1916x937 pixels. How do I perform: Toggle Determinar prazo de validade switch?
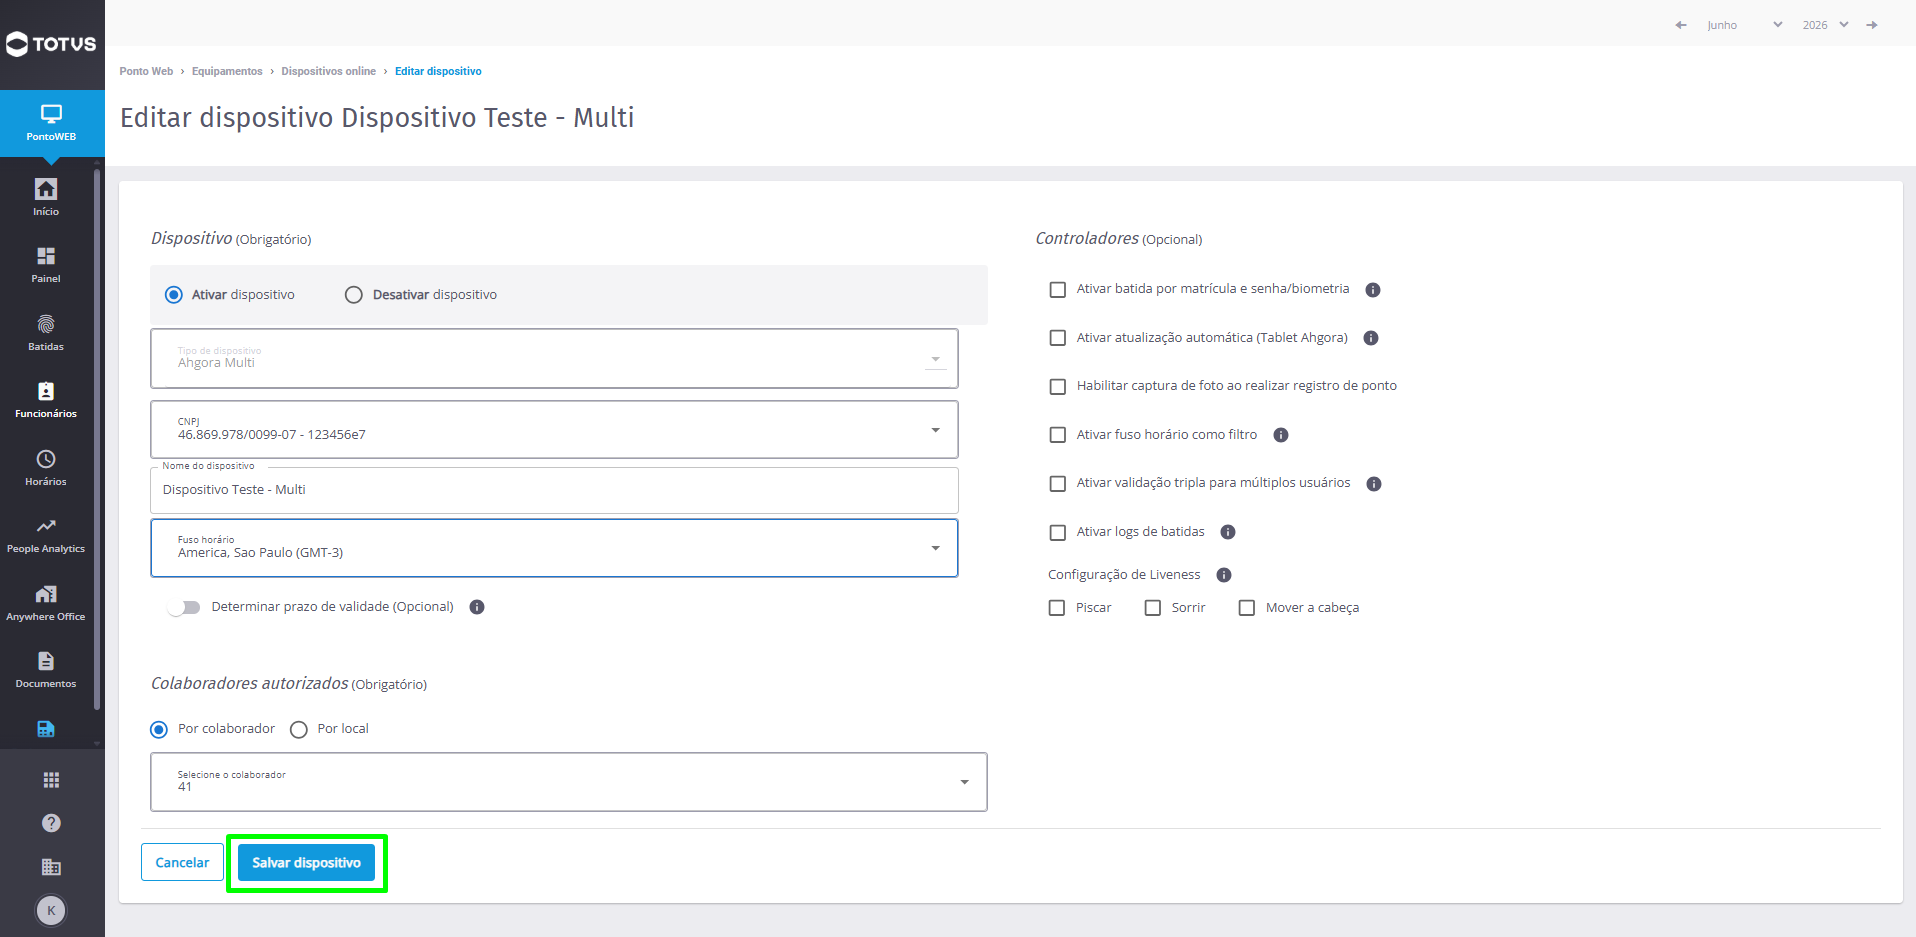tap(184, 607)
